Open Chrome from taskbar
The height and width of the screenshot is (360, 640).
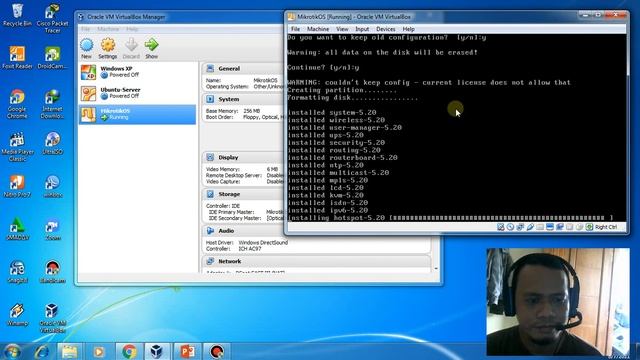(129, 351)
